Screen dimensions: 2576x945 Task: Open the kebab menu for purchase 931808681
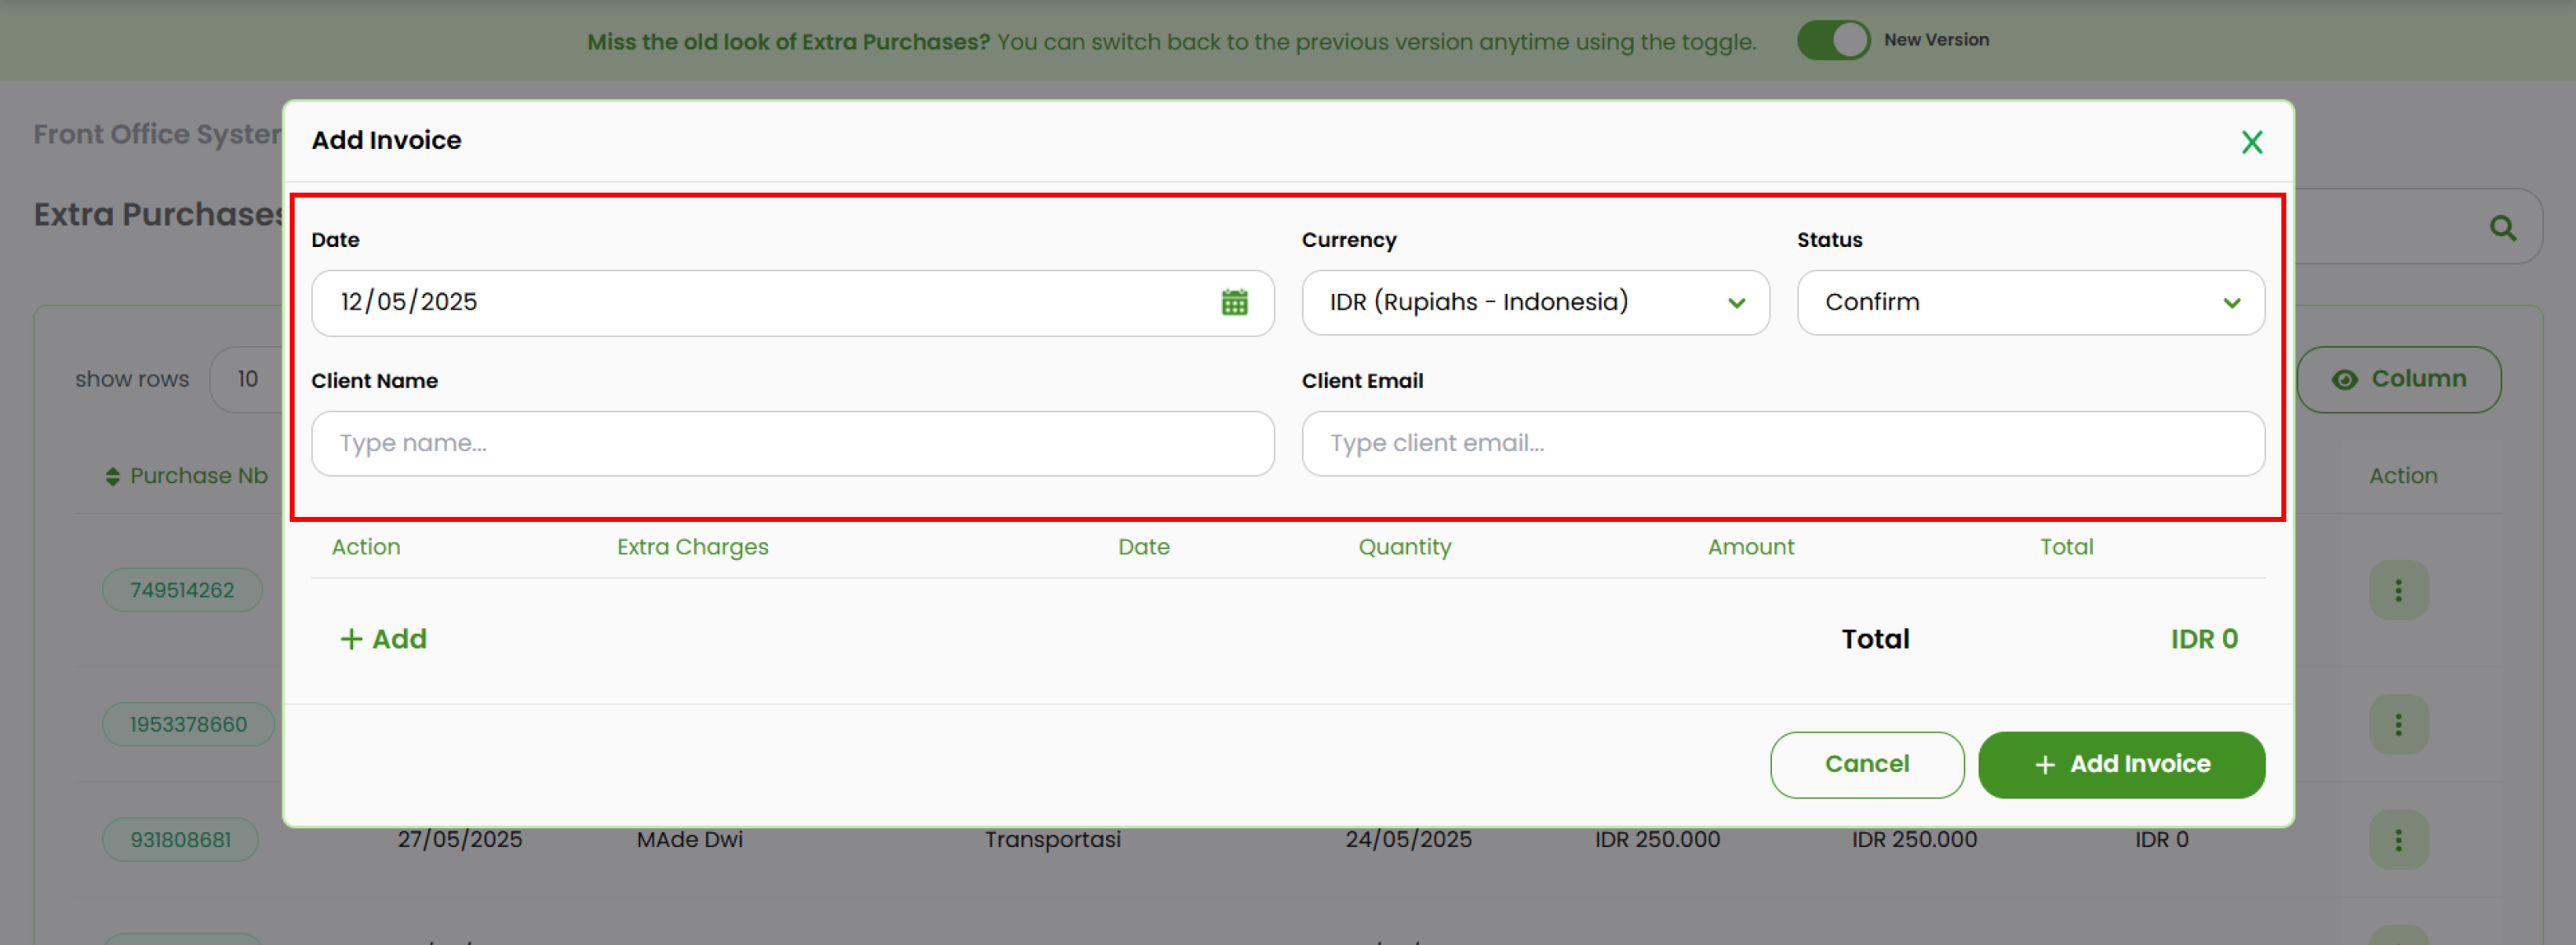2399,839
